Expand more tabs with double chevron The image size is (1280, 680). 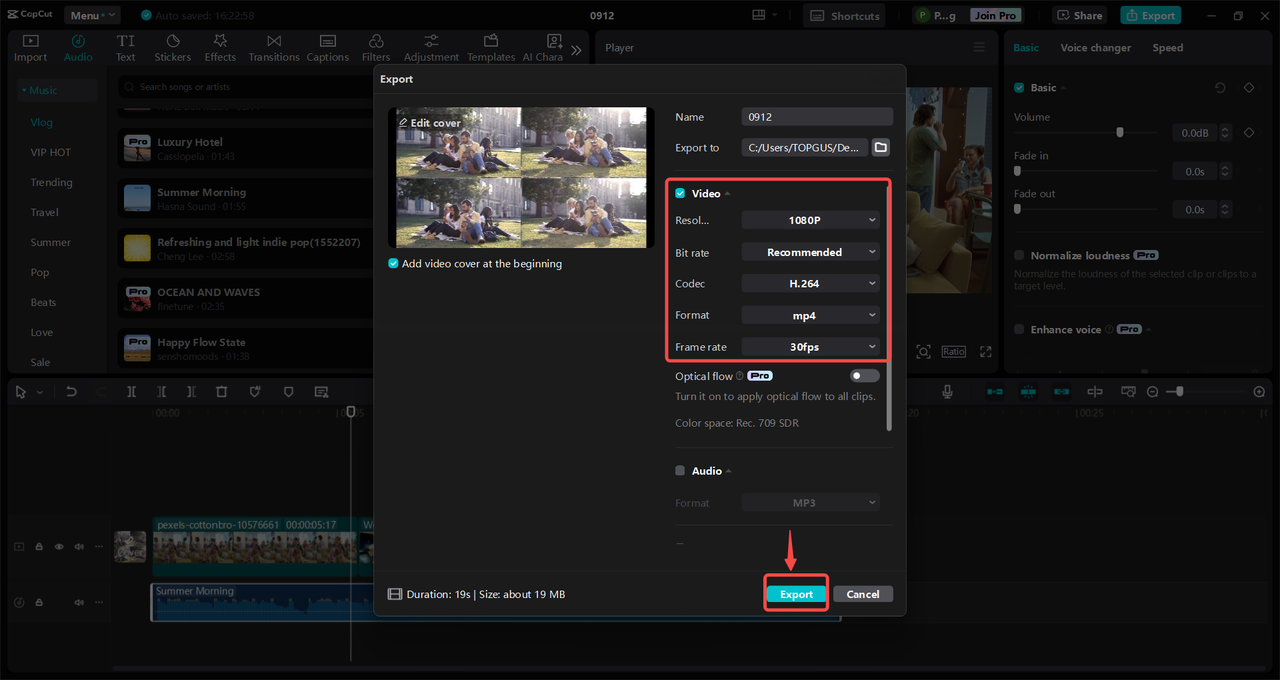[576, 49]
